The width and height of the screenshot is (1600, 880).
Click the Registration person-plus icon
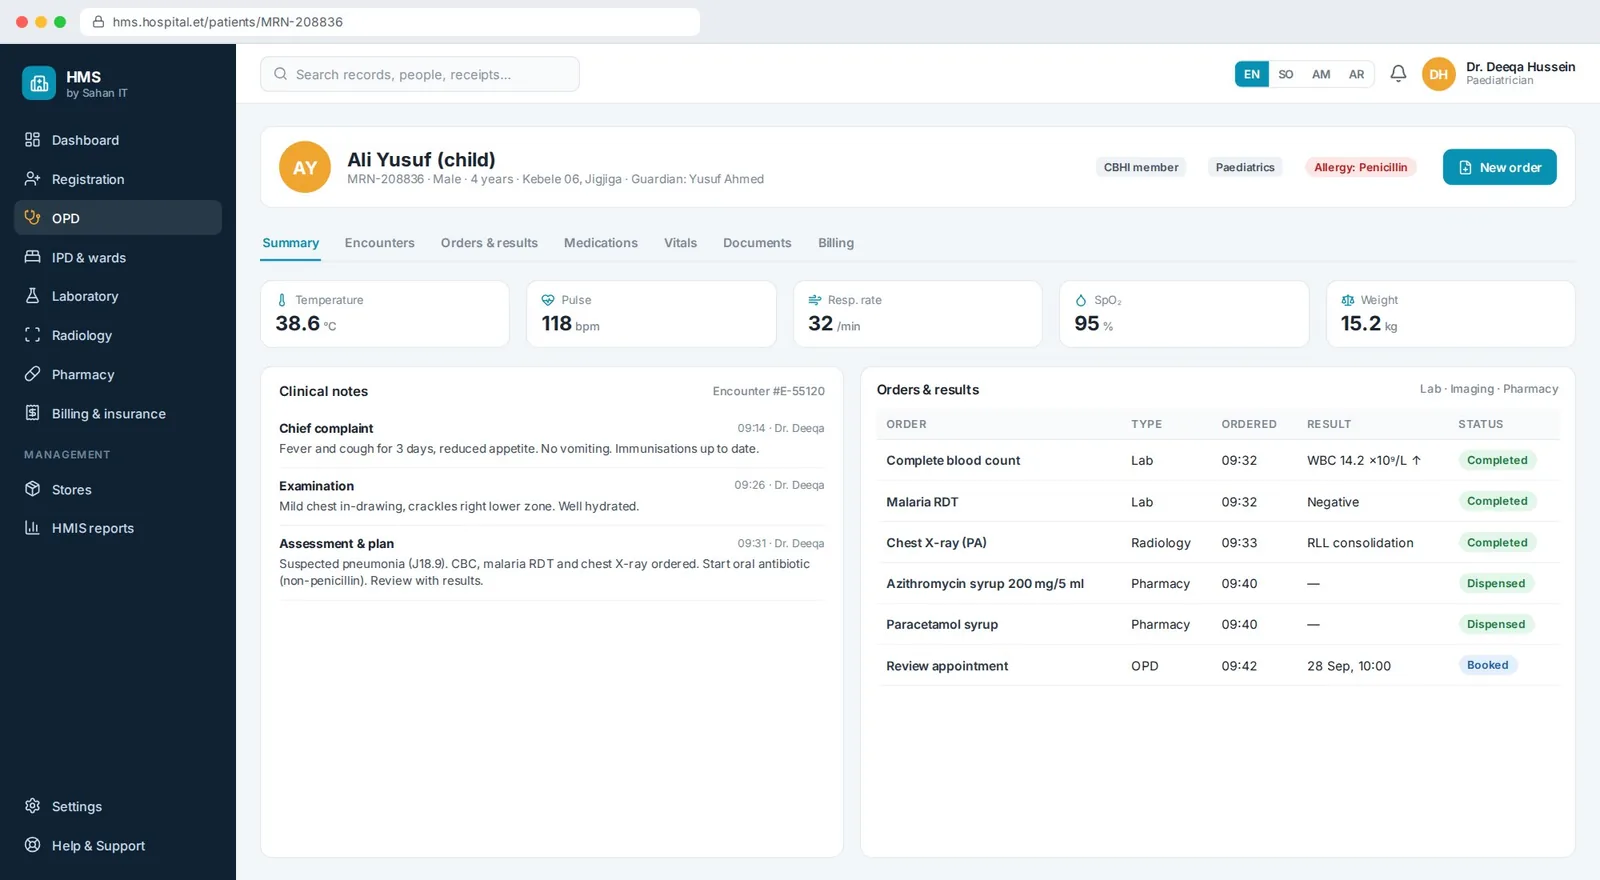tap(33, 179)
